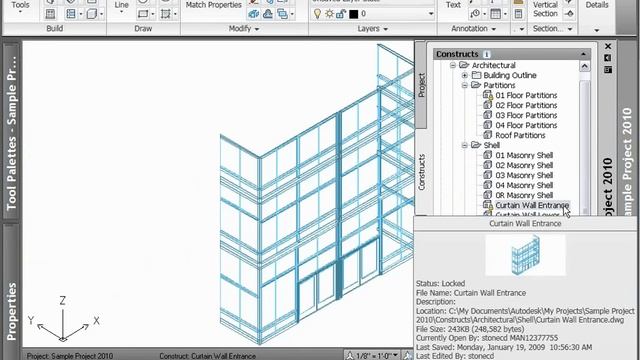Click the Vertical Section button
The width and height of the screenshot is (640, 360).
coord(545,9)
